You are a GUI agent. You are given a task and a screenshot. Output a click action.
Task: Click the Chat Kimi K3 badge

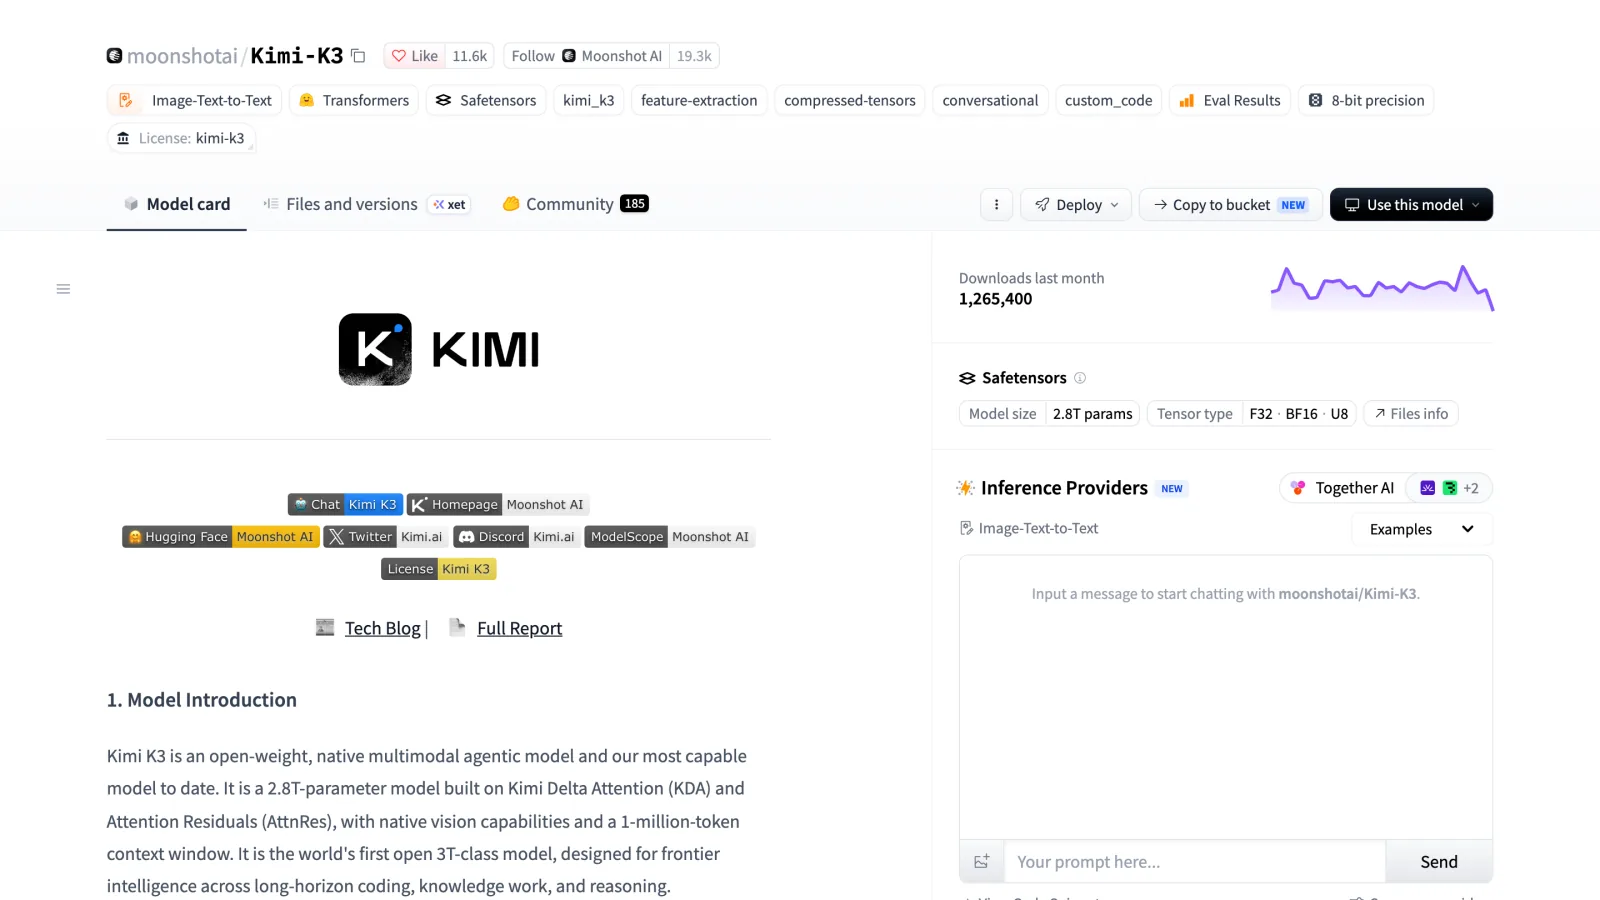coord(345,505)
